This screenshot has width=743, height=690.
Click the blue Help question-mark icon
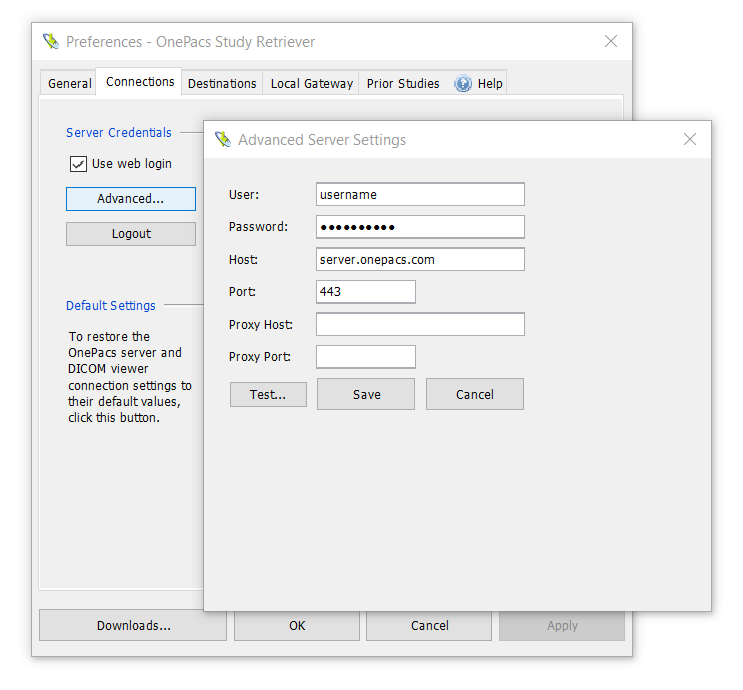pos(462,83)
